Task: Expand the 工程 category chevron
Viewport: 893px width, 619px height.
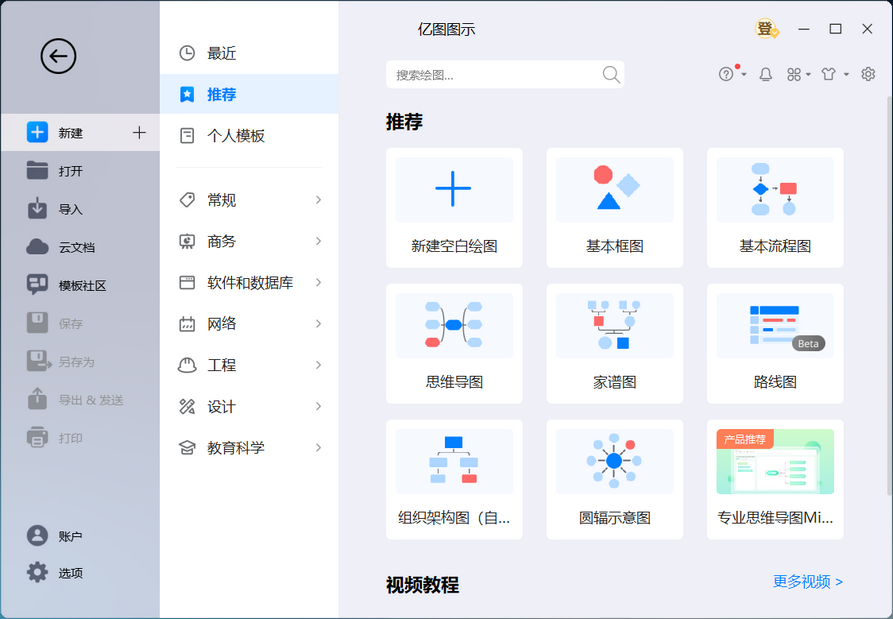Action: pos(318,365)
